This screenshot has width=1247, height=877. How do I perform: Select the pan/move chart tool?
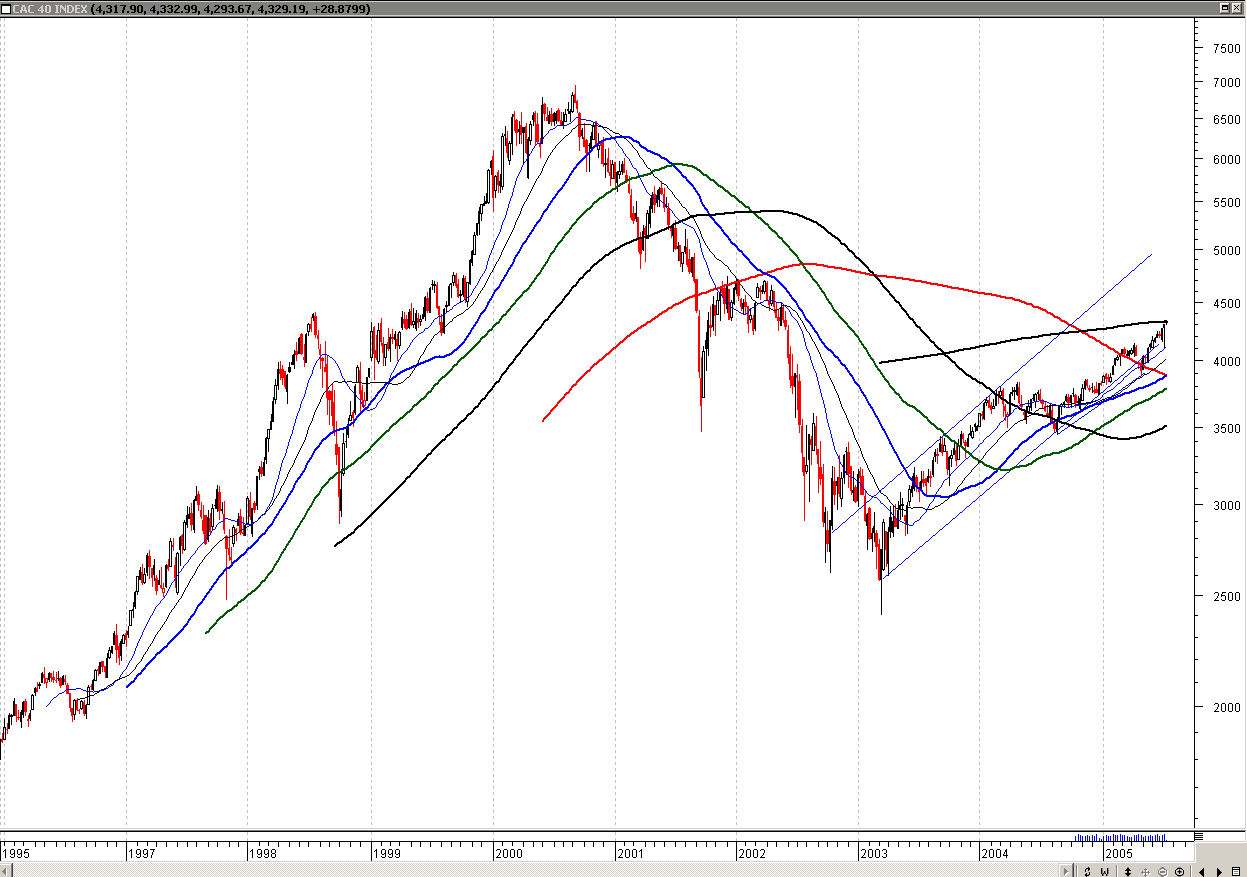click(1146, 871)
